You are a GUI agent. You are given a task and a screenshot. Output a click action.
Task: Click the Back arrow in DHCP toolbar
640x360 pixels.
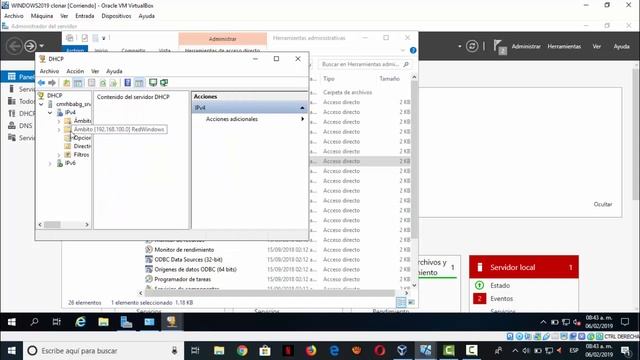[41, 83]
